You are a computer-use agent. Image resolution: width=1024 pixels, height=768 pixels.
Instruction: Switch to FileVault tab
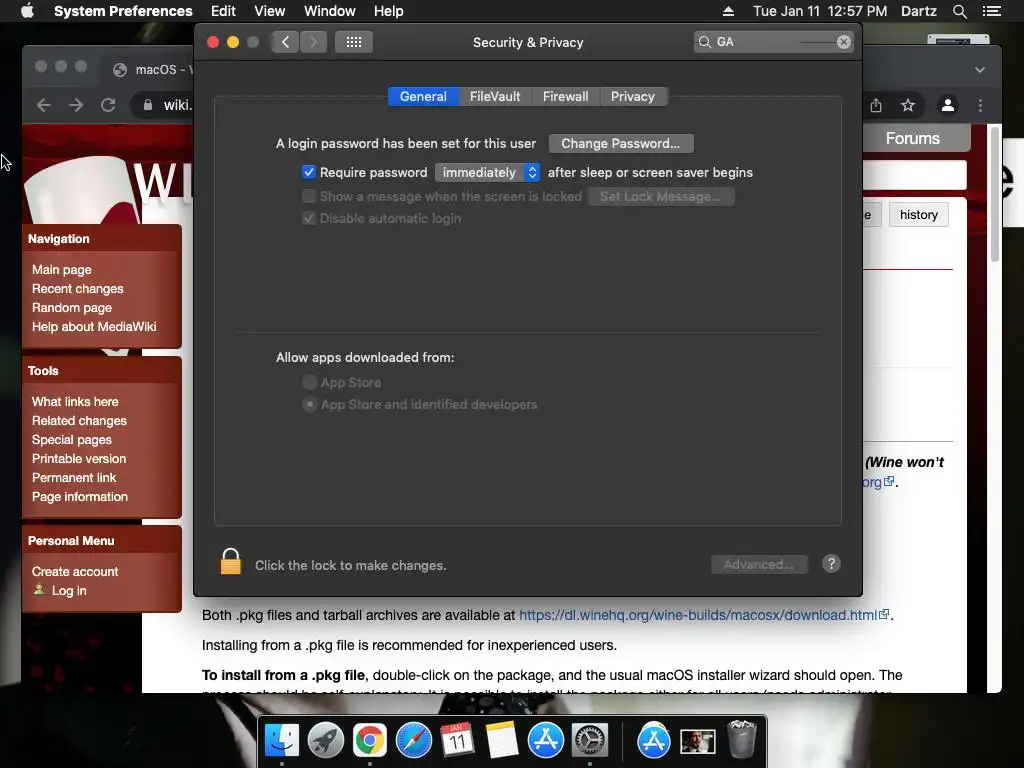tap(495, 97)
